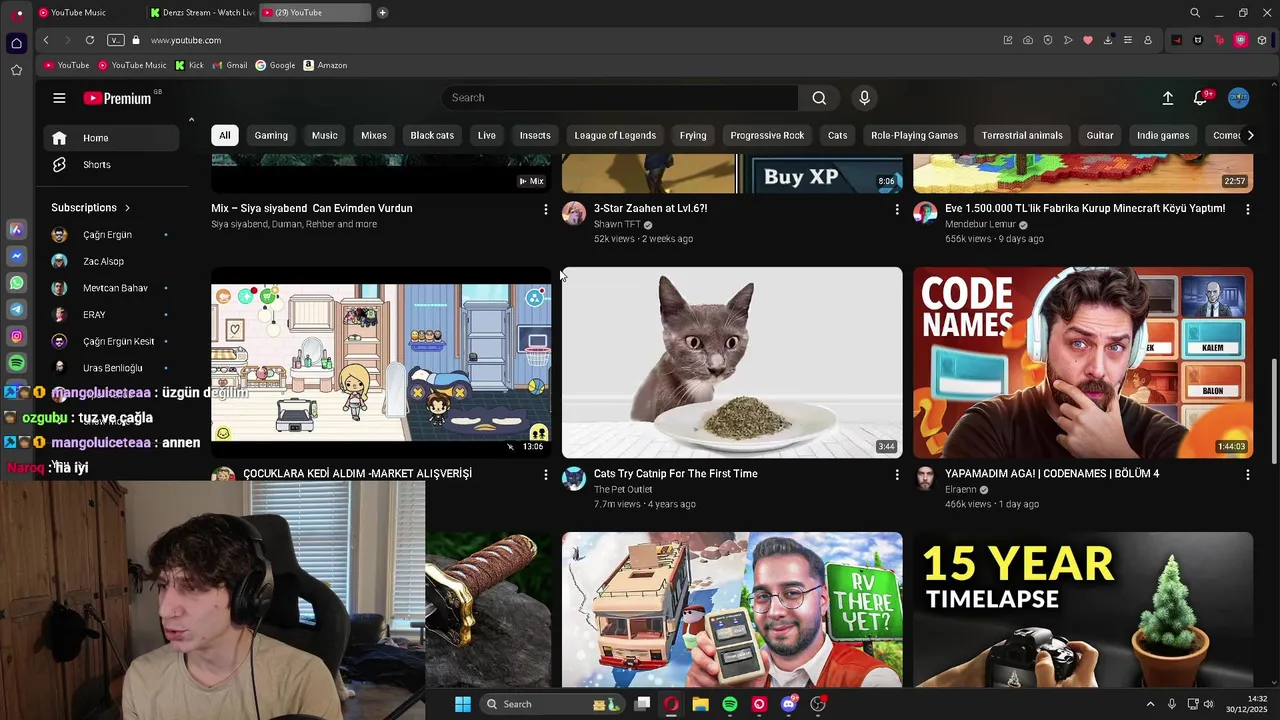
Task: Open the YouTube guide hamburger menu
Action: pyautogui.click(x=59, y=98)
